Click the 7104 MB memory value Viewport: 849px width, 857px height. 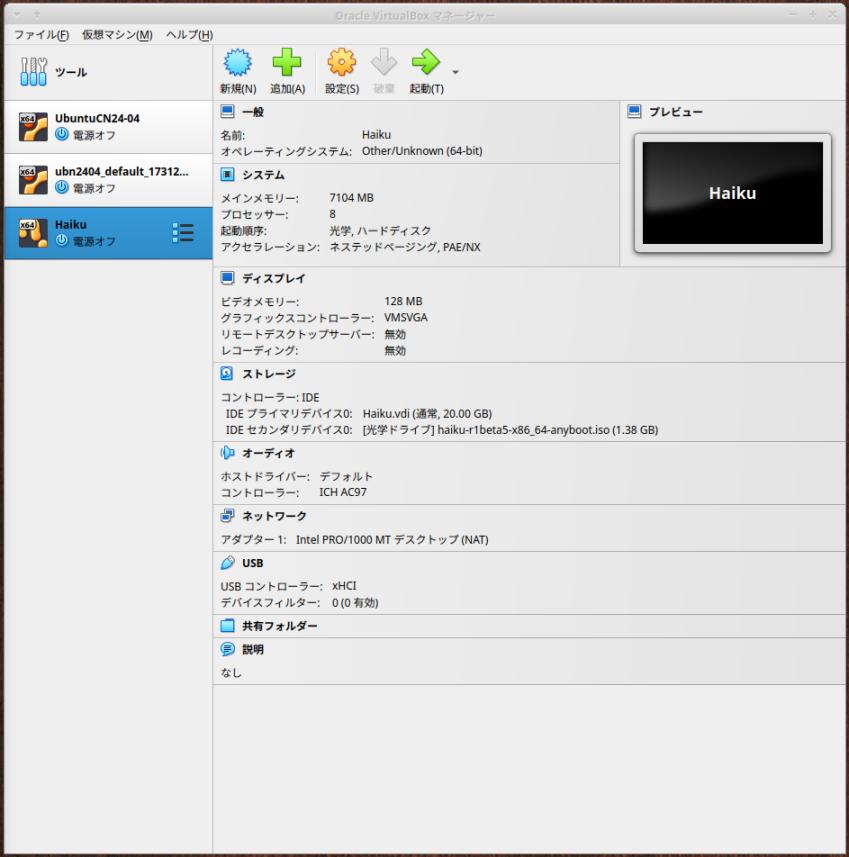point(352,198)
